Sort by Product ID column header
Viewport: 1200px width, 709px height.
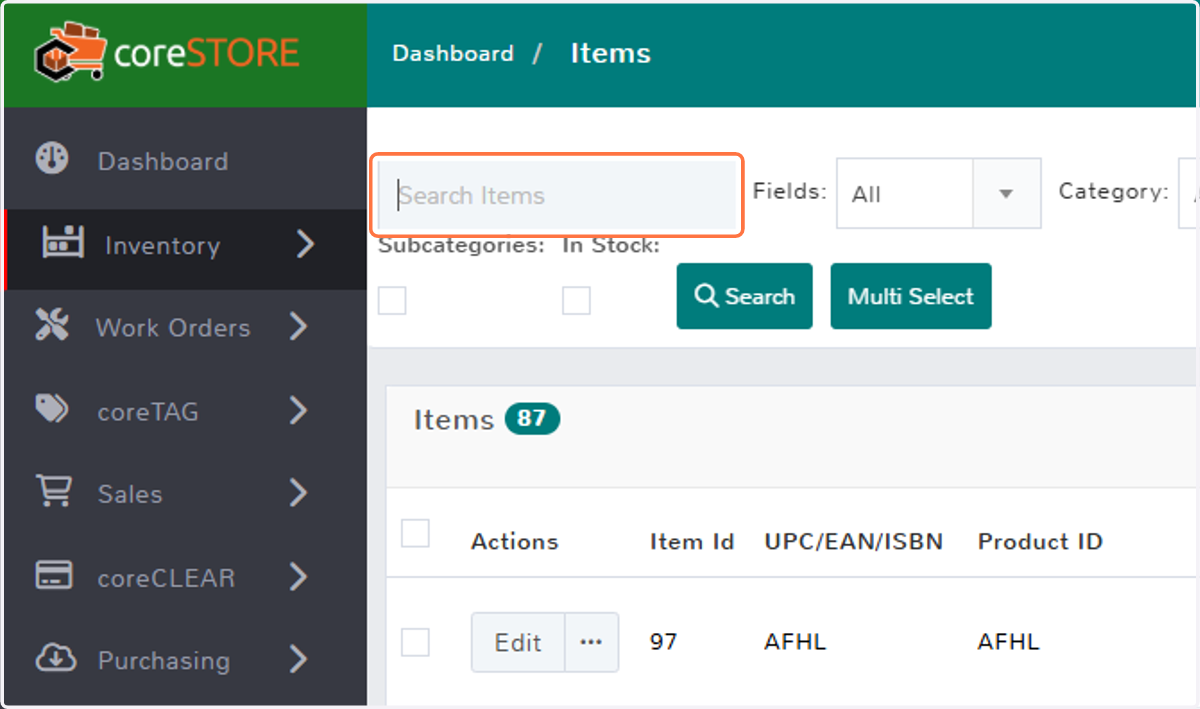[x=1040, y=542]
